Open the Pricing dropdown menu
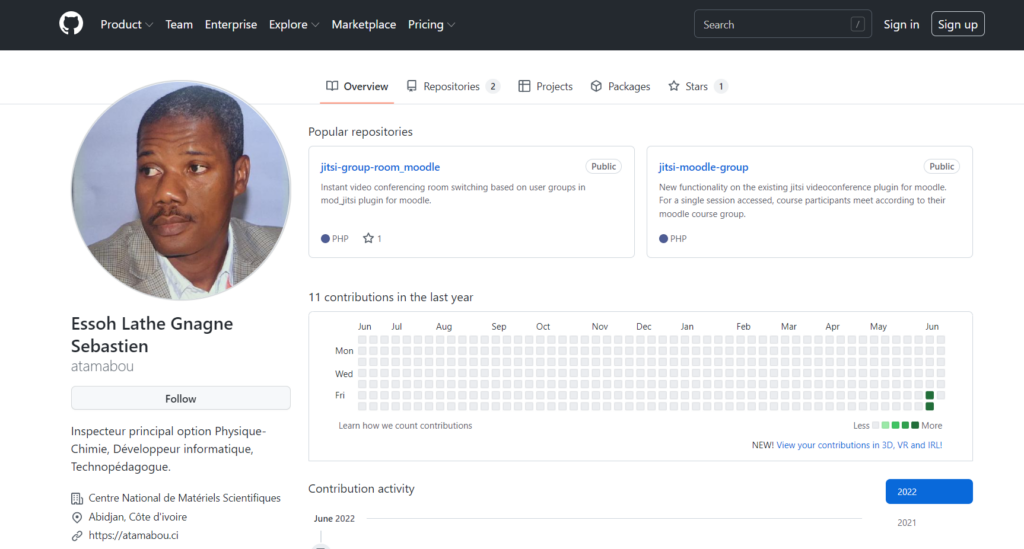Viewport: 1024px width, 549px height. tap(431, 25)
